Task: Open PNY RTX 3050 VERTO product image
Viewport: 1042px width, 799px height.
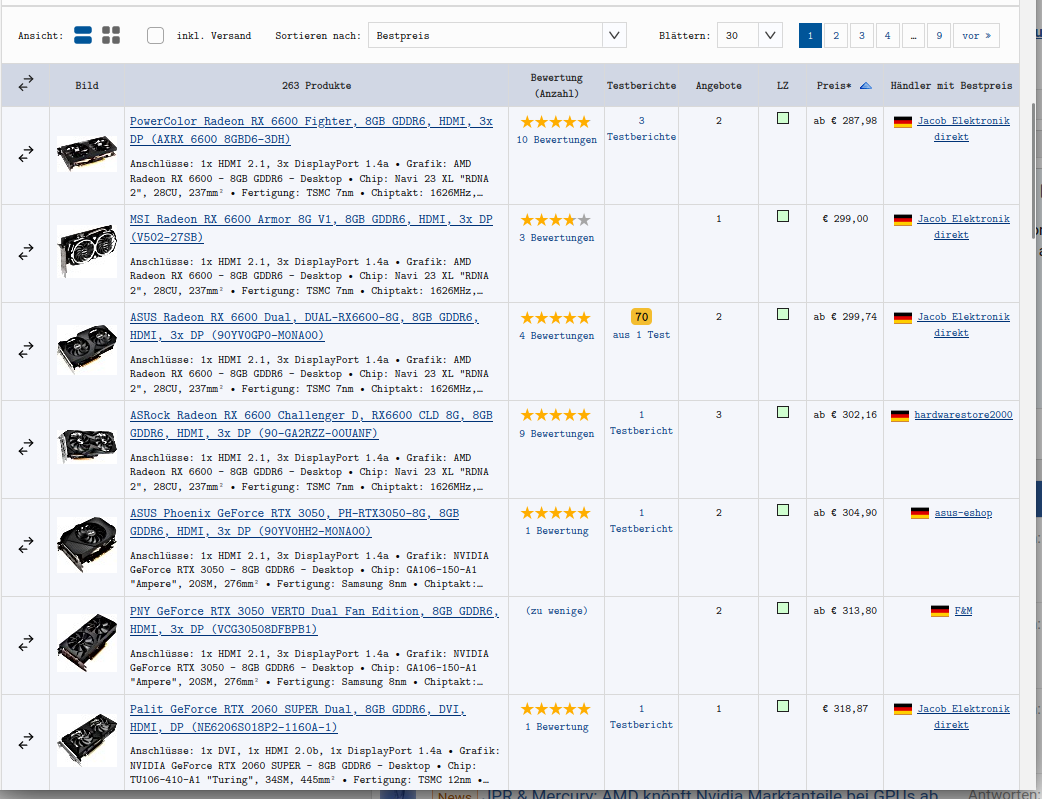Action: [87, 643]
